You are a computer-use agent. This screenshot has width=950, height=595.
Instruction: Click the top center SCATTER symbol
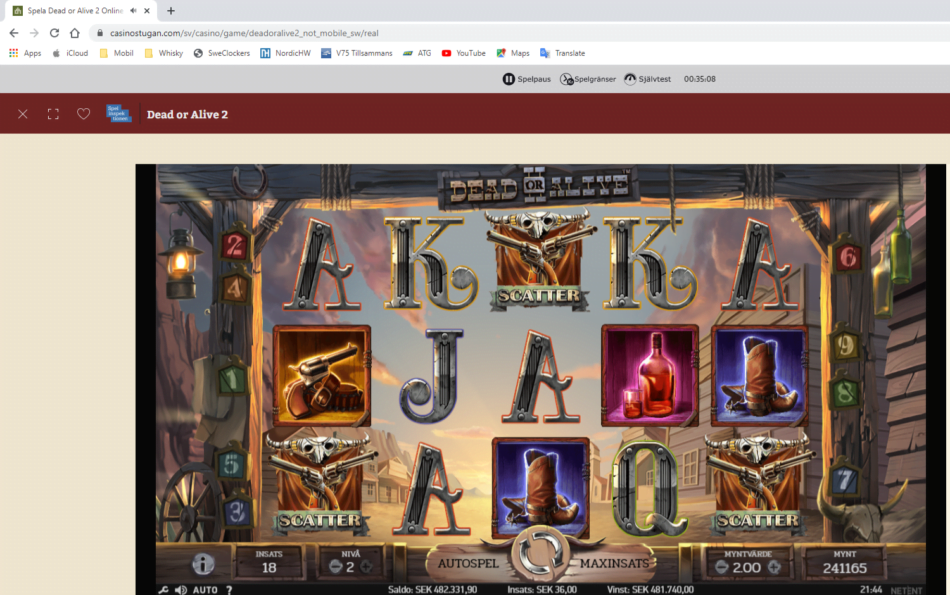tap(539, 261)
